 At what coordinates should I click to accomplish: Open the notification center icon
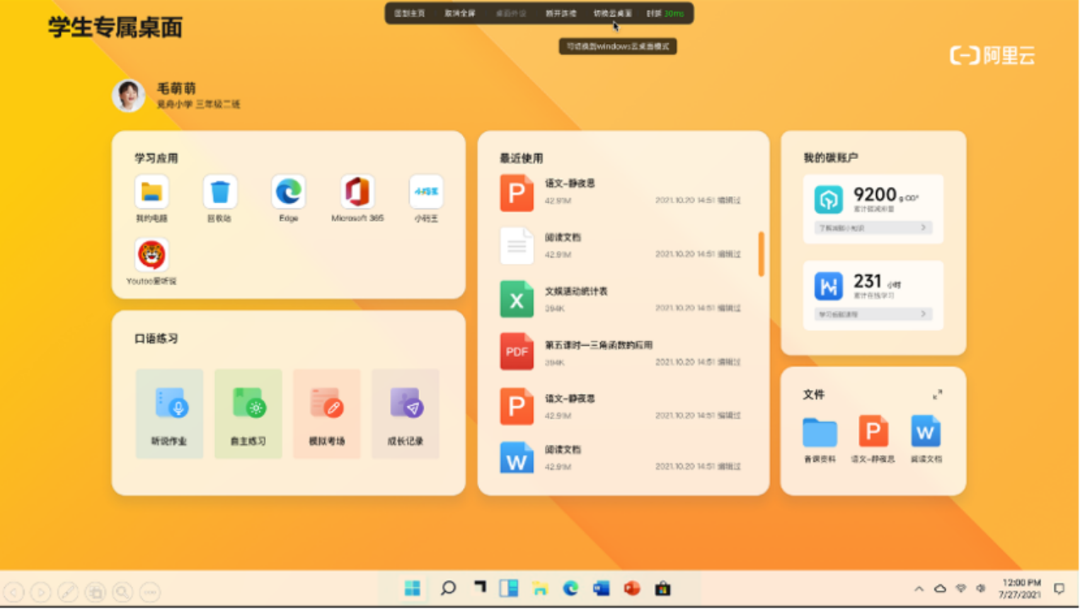pyautogui.click(x=1060, y=588)
